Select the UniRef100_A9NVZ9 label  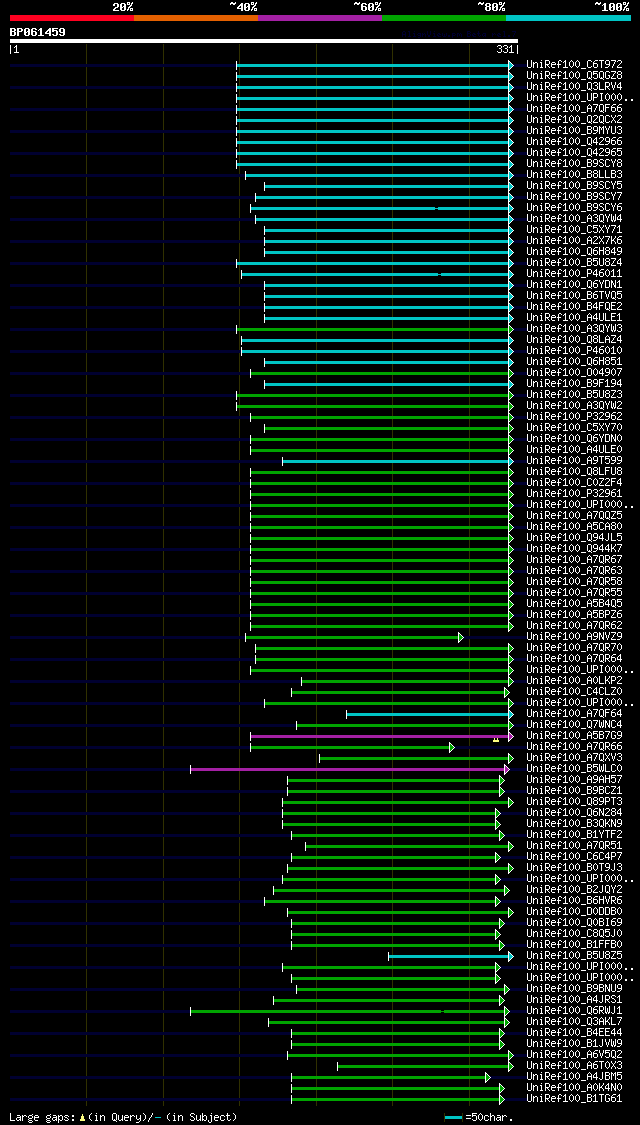tap(574, 637)
